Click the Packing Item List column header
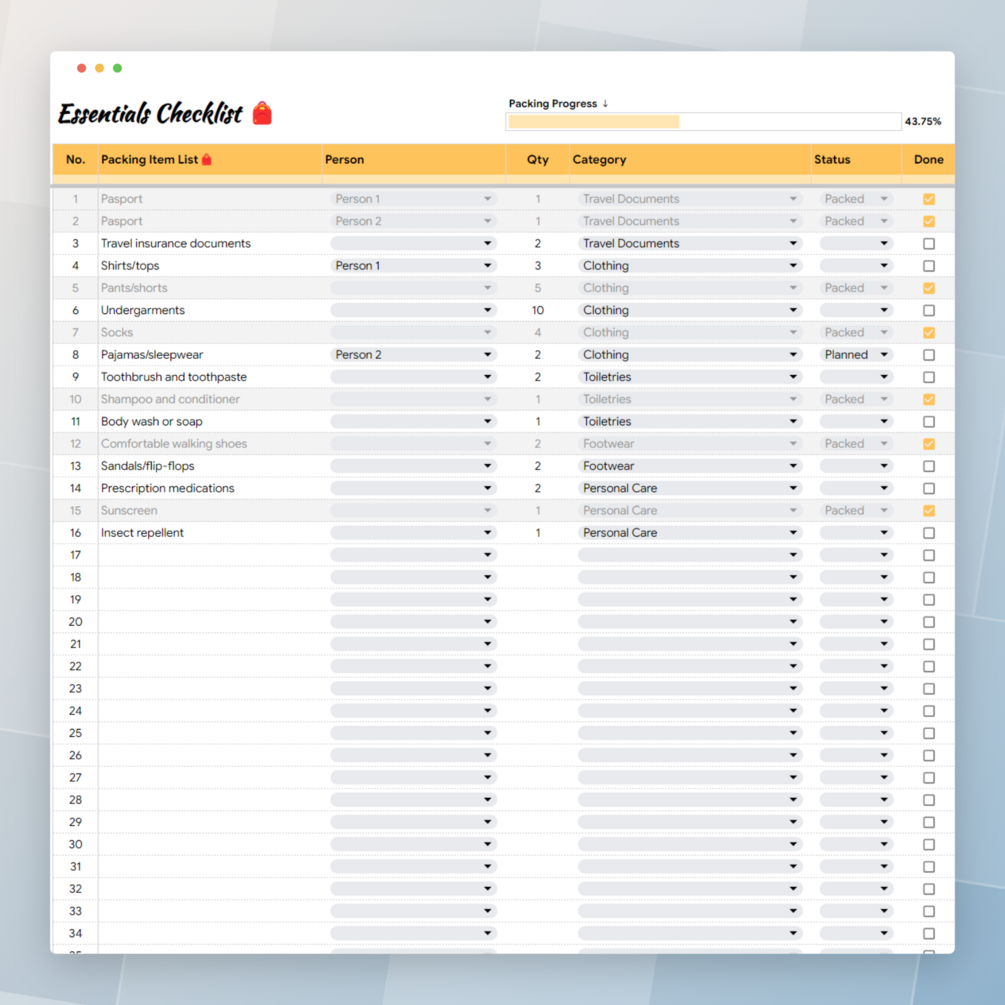 coord(209,160)
